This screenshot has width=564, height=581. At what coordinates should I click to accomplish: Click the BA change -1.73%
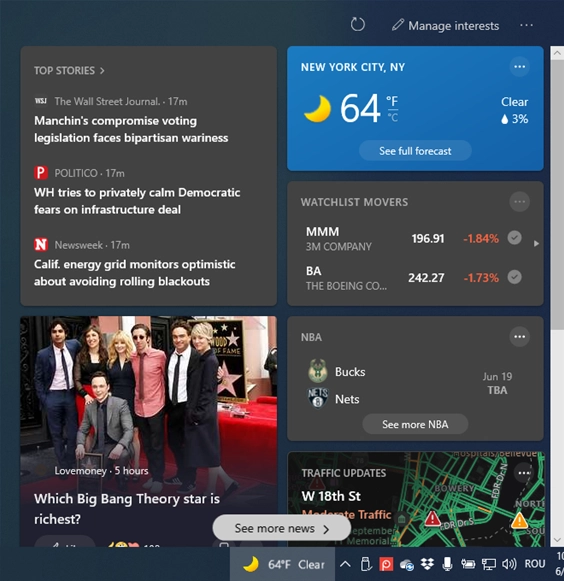coord(481,278)
